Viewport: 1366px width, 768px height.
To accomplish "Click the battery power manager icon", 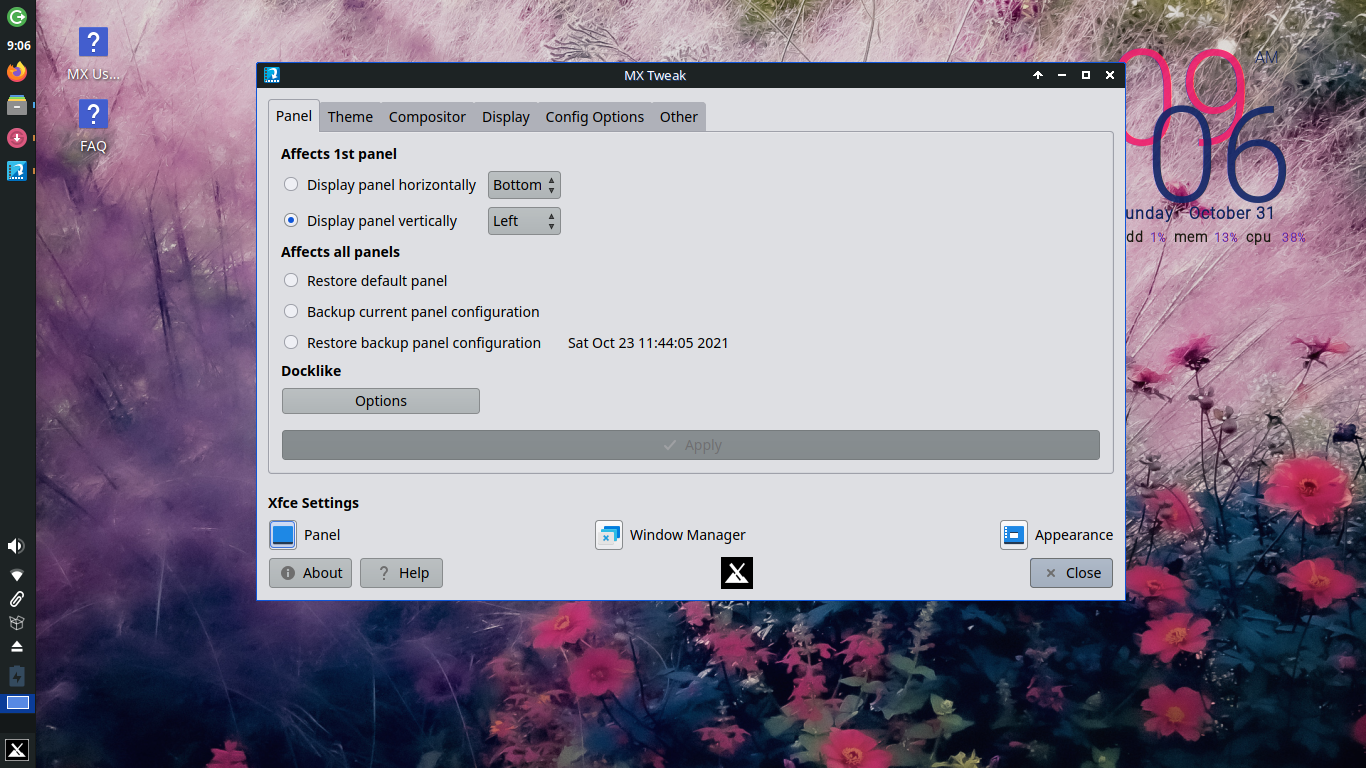I will pos(16,677).
